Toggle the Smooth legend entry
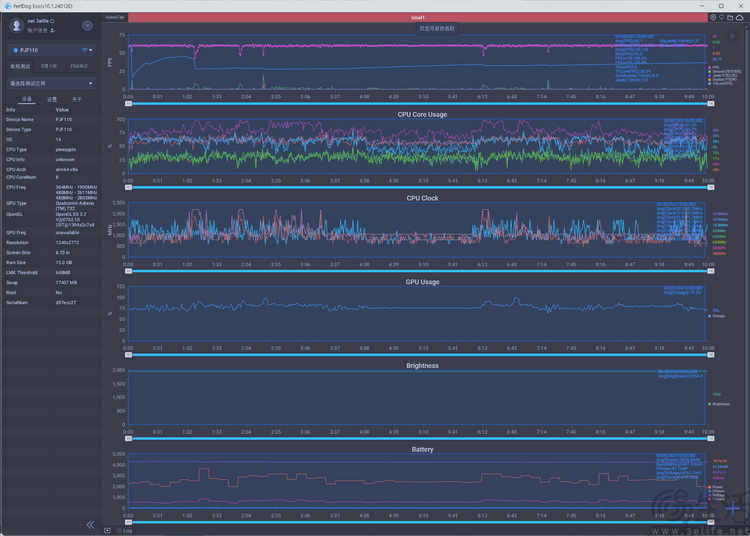The image size is (750, 536). [x=725, y=71]
